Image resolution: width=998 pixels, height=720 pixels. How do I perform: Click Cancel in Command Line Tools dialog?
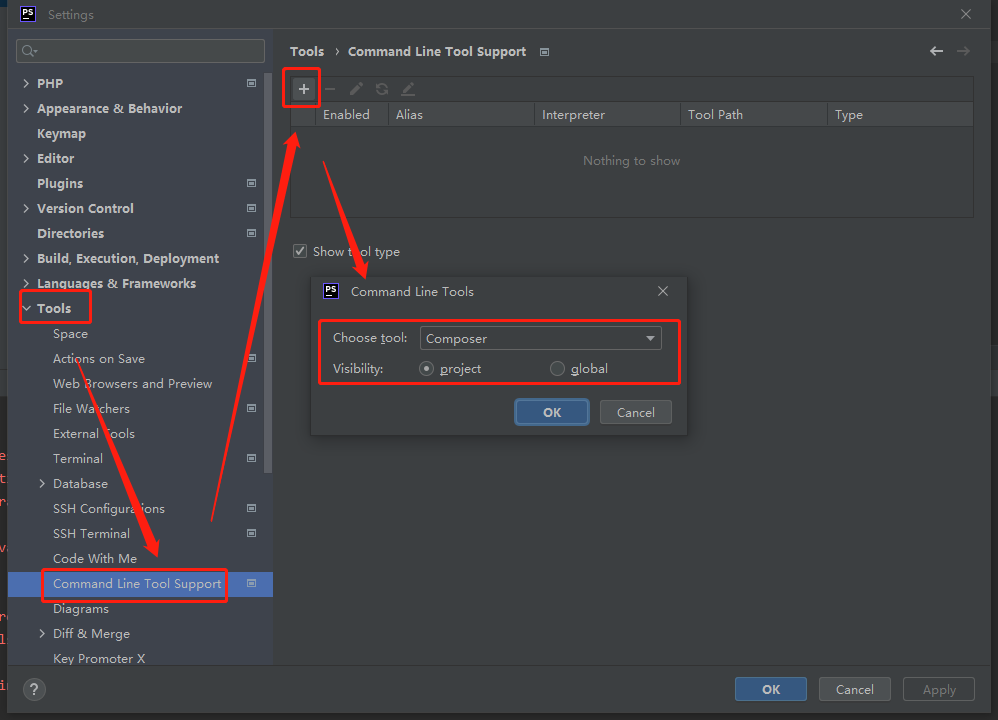click(x=635, y=412)
